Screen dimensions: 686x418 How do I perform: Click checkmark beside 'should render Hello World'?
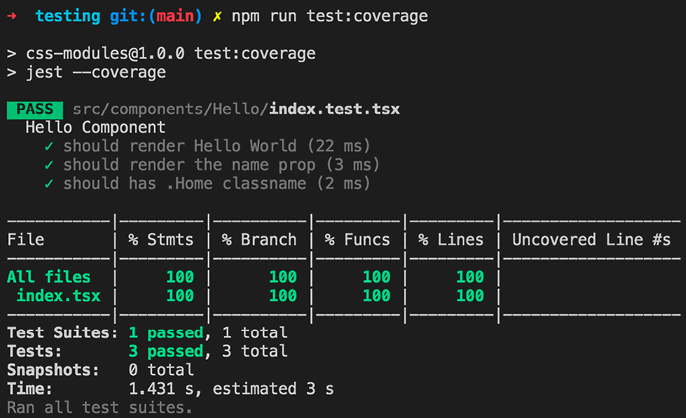[x=49, y=147]
